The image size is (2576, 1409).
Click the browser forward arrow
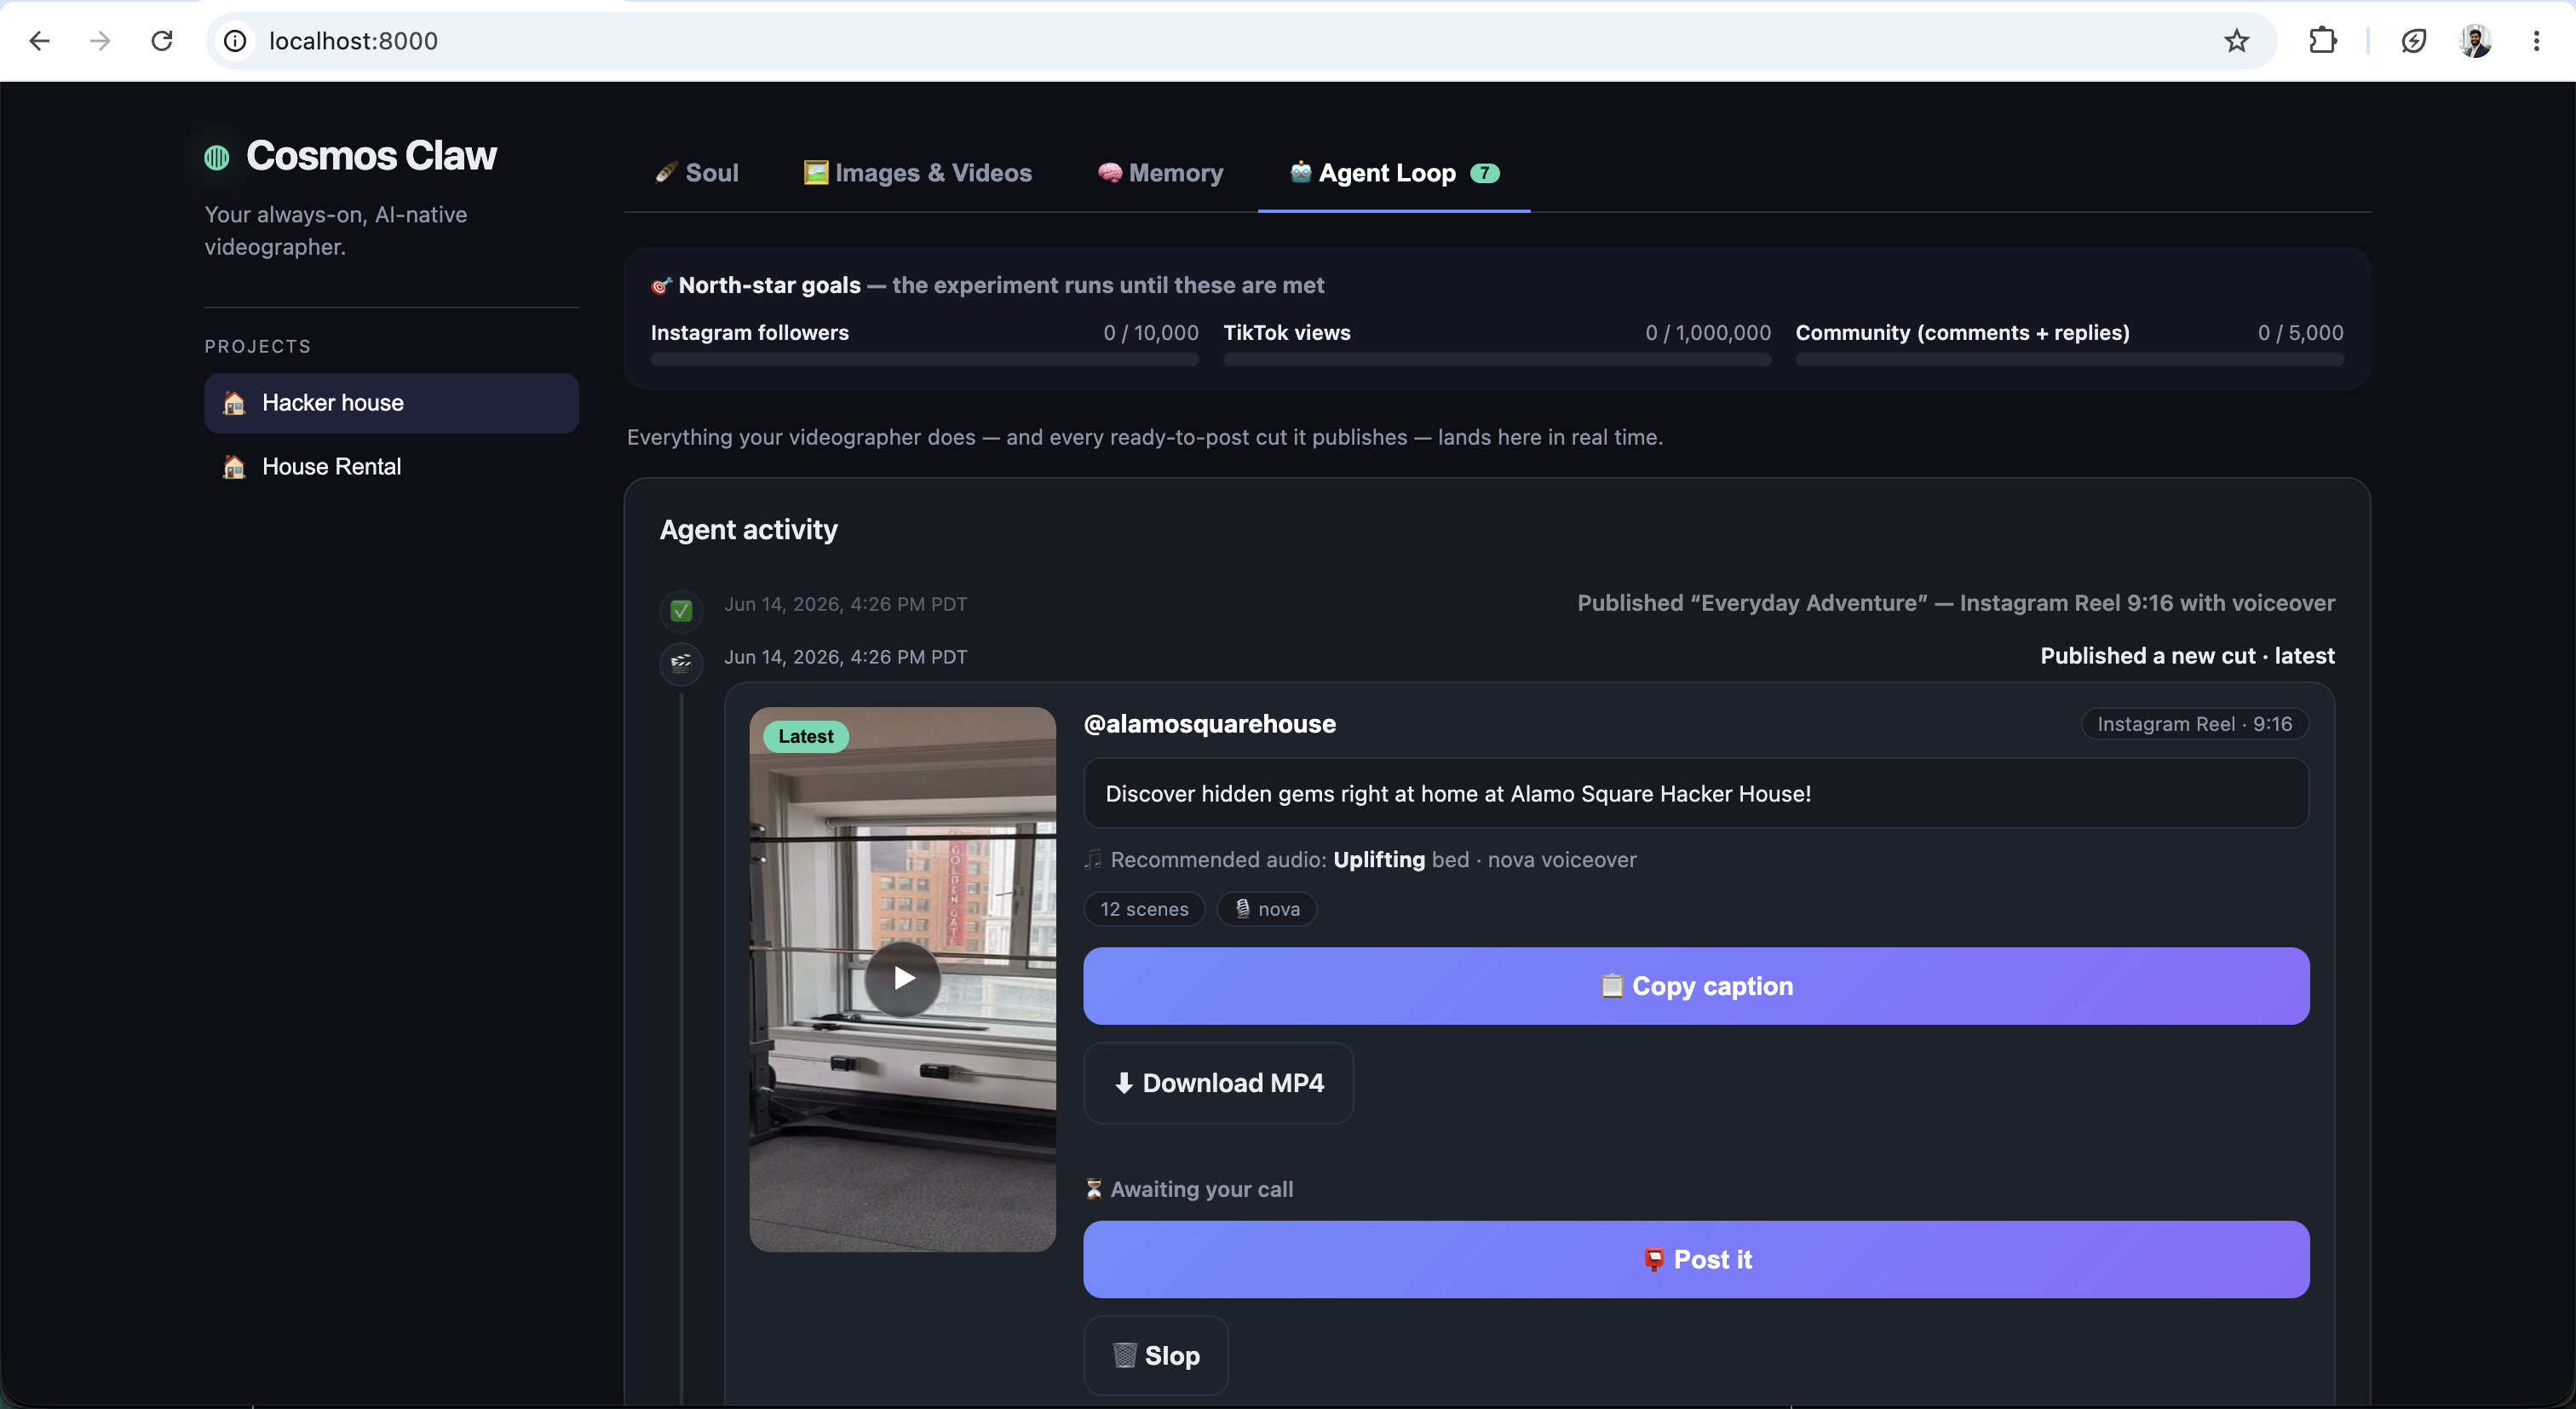tap(100, 41)
